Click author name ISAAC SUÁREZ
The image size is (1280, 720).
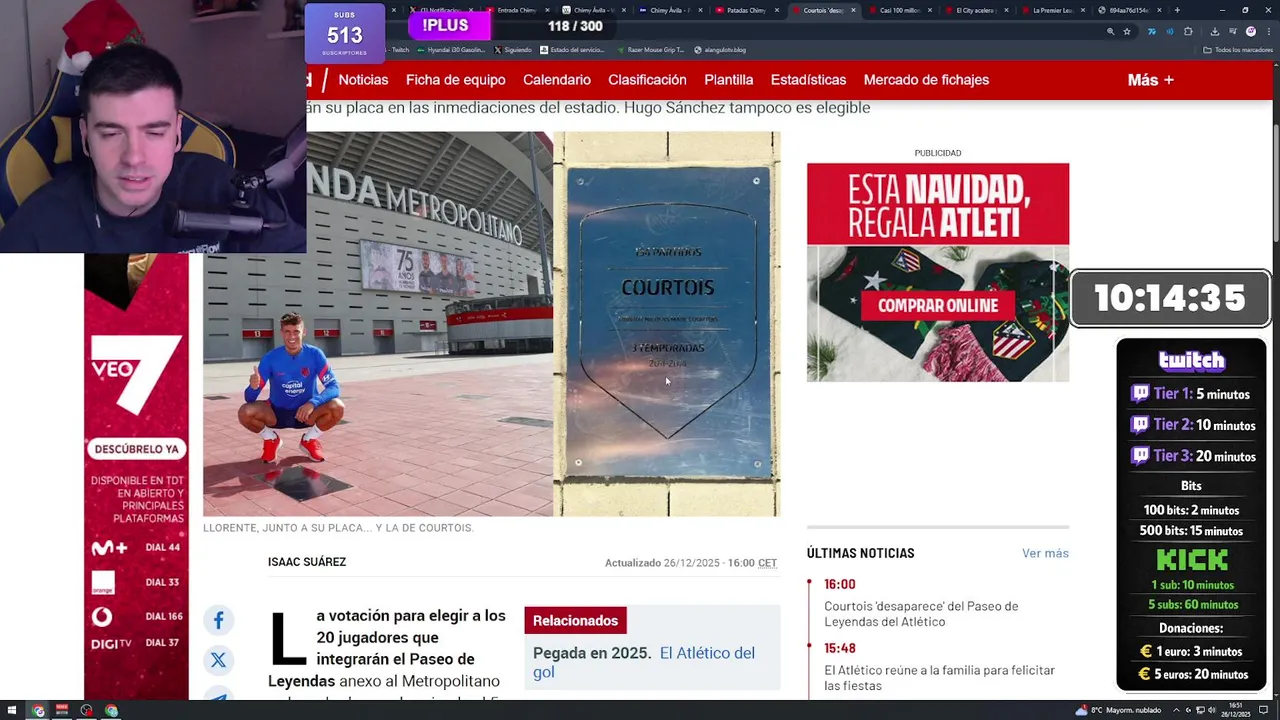(307, 562)
